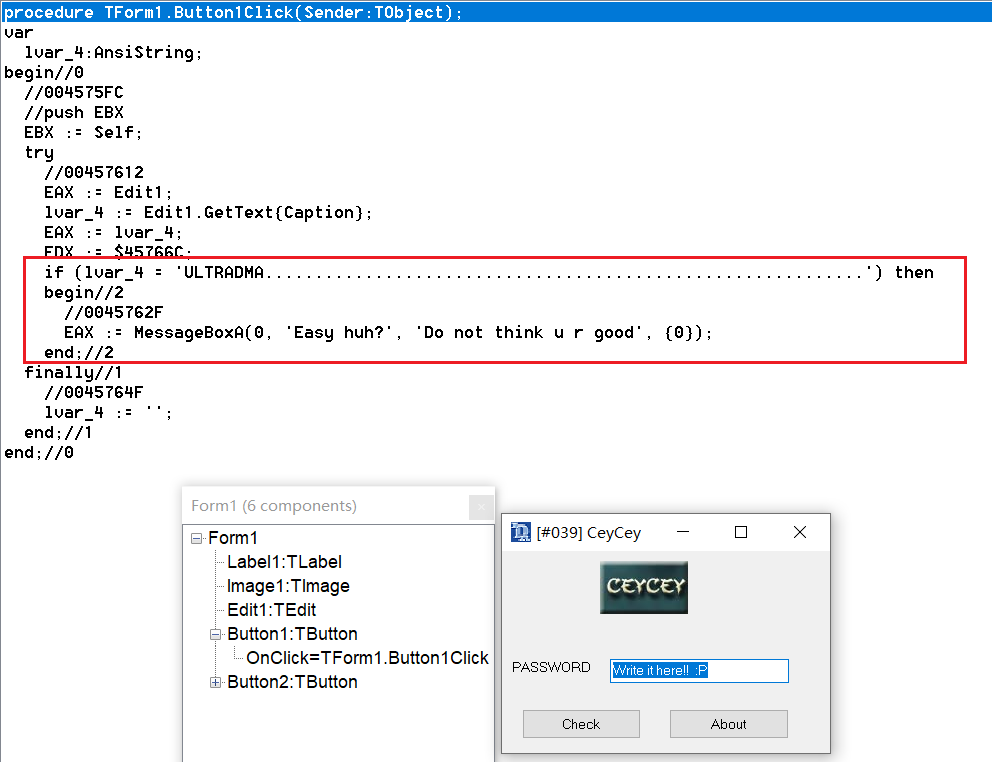992x762 pixels.
Task: Collapse the Button1:TButton node
Action: pos(216,634)
